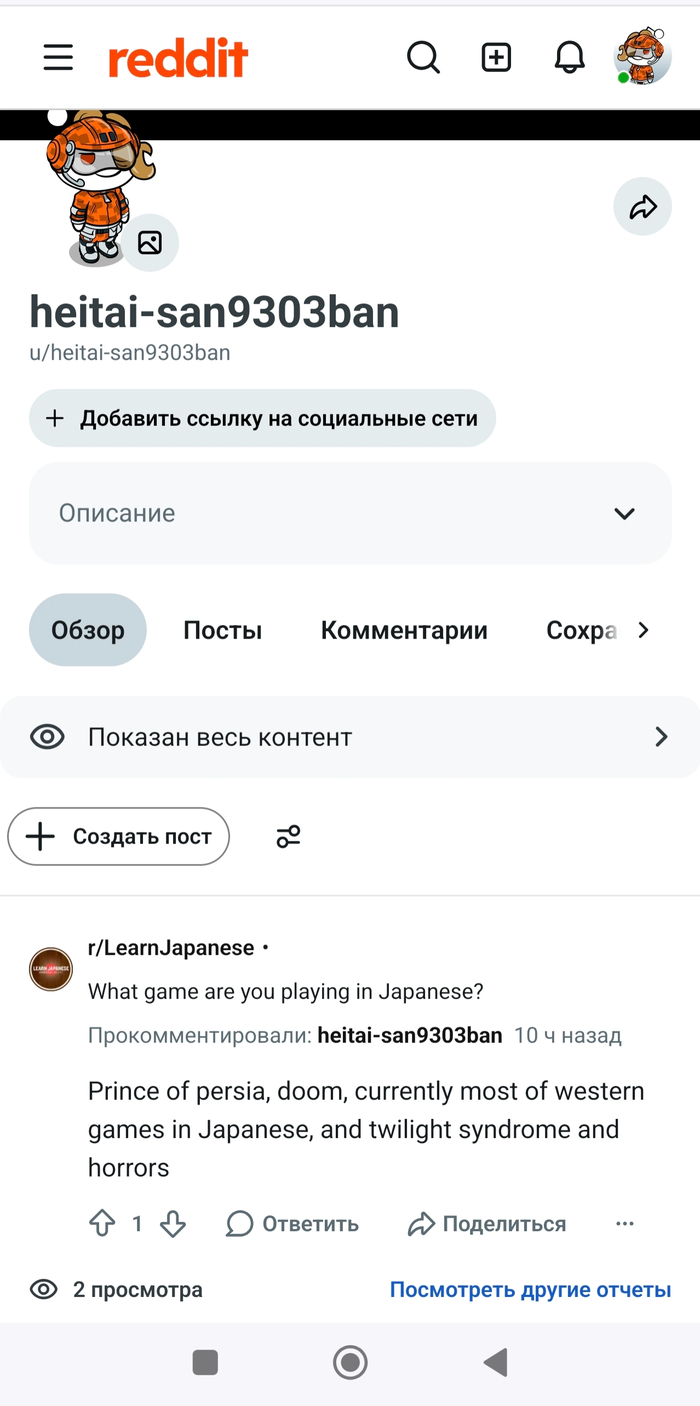
Task: Open Посмотреть другие отчеты link
Action: click(x=530, y=1289)
